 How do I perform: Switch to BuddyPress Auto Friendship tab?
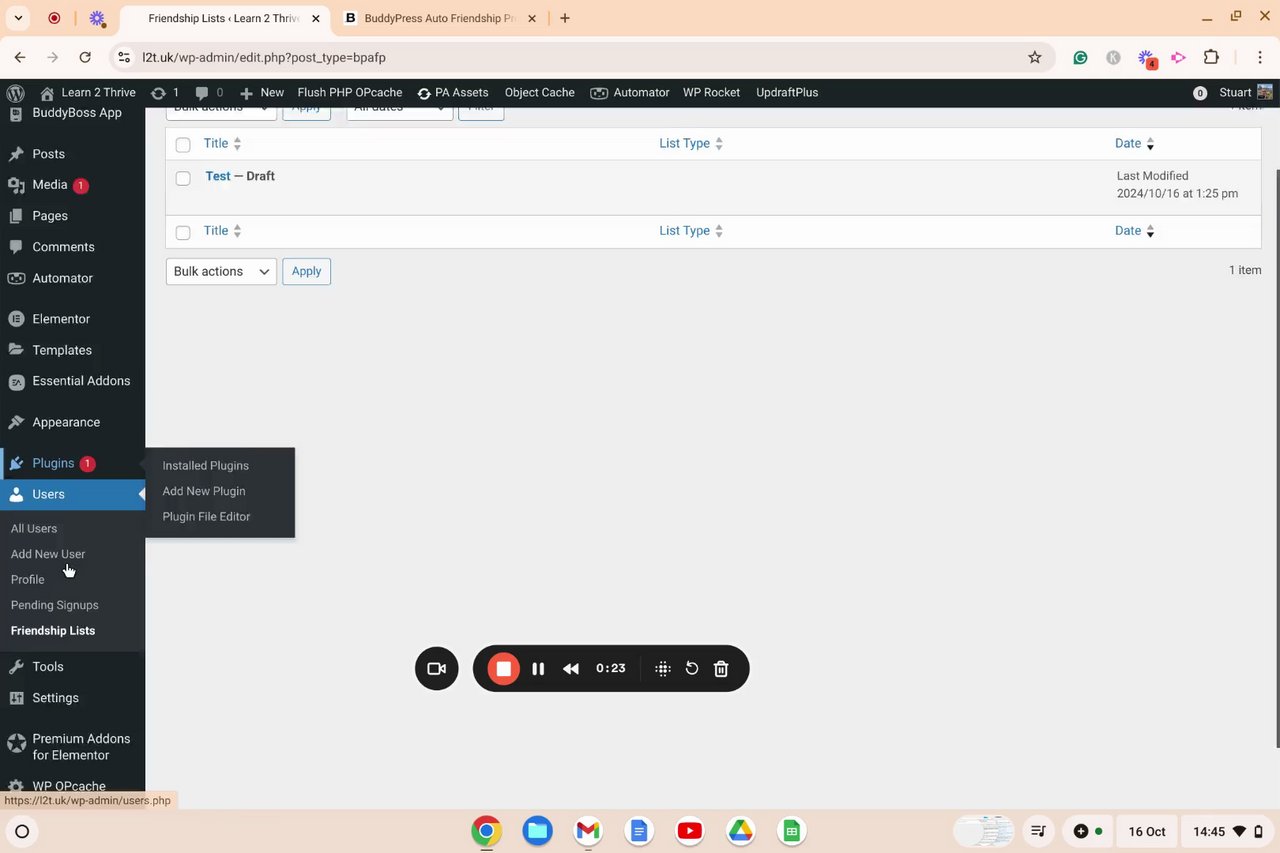pyautogui.click(x=438, y=18)
